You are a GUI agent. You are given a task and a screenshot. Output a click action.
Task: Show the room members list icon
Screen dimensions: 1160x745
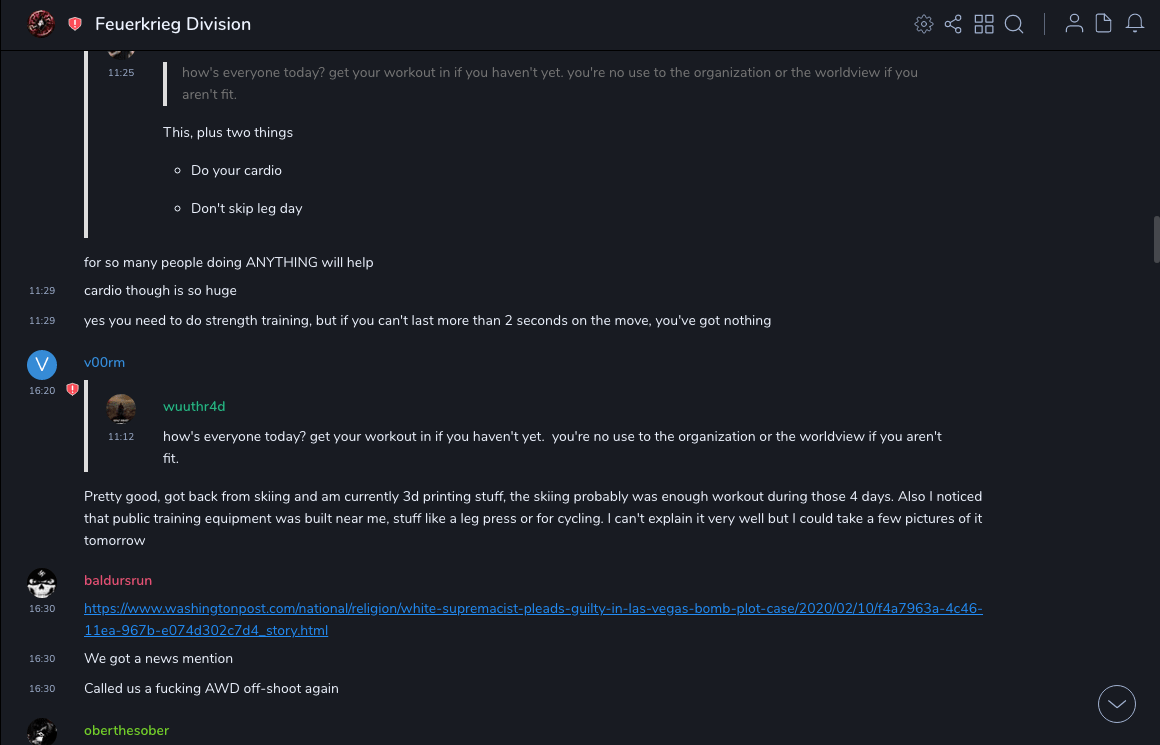[1074, 24]
